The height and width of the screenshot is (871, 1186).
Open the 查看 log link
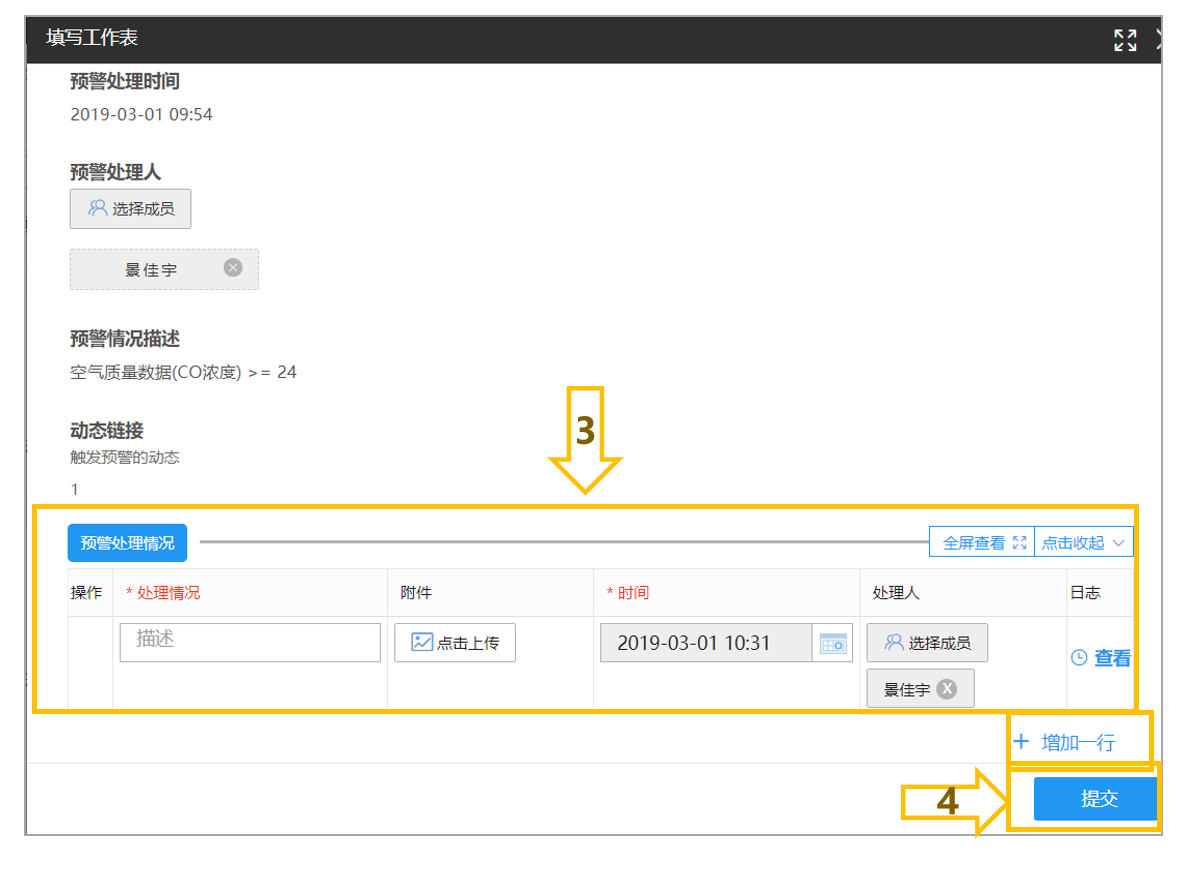[1112, 658]
